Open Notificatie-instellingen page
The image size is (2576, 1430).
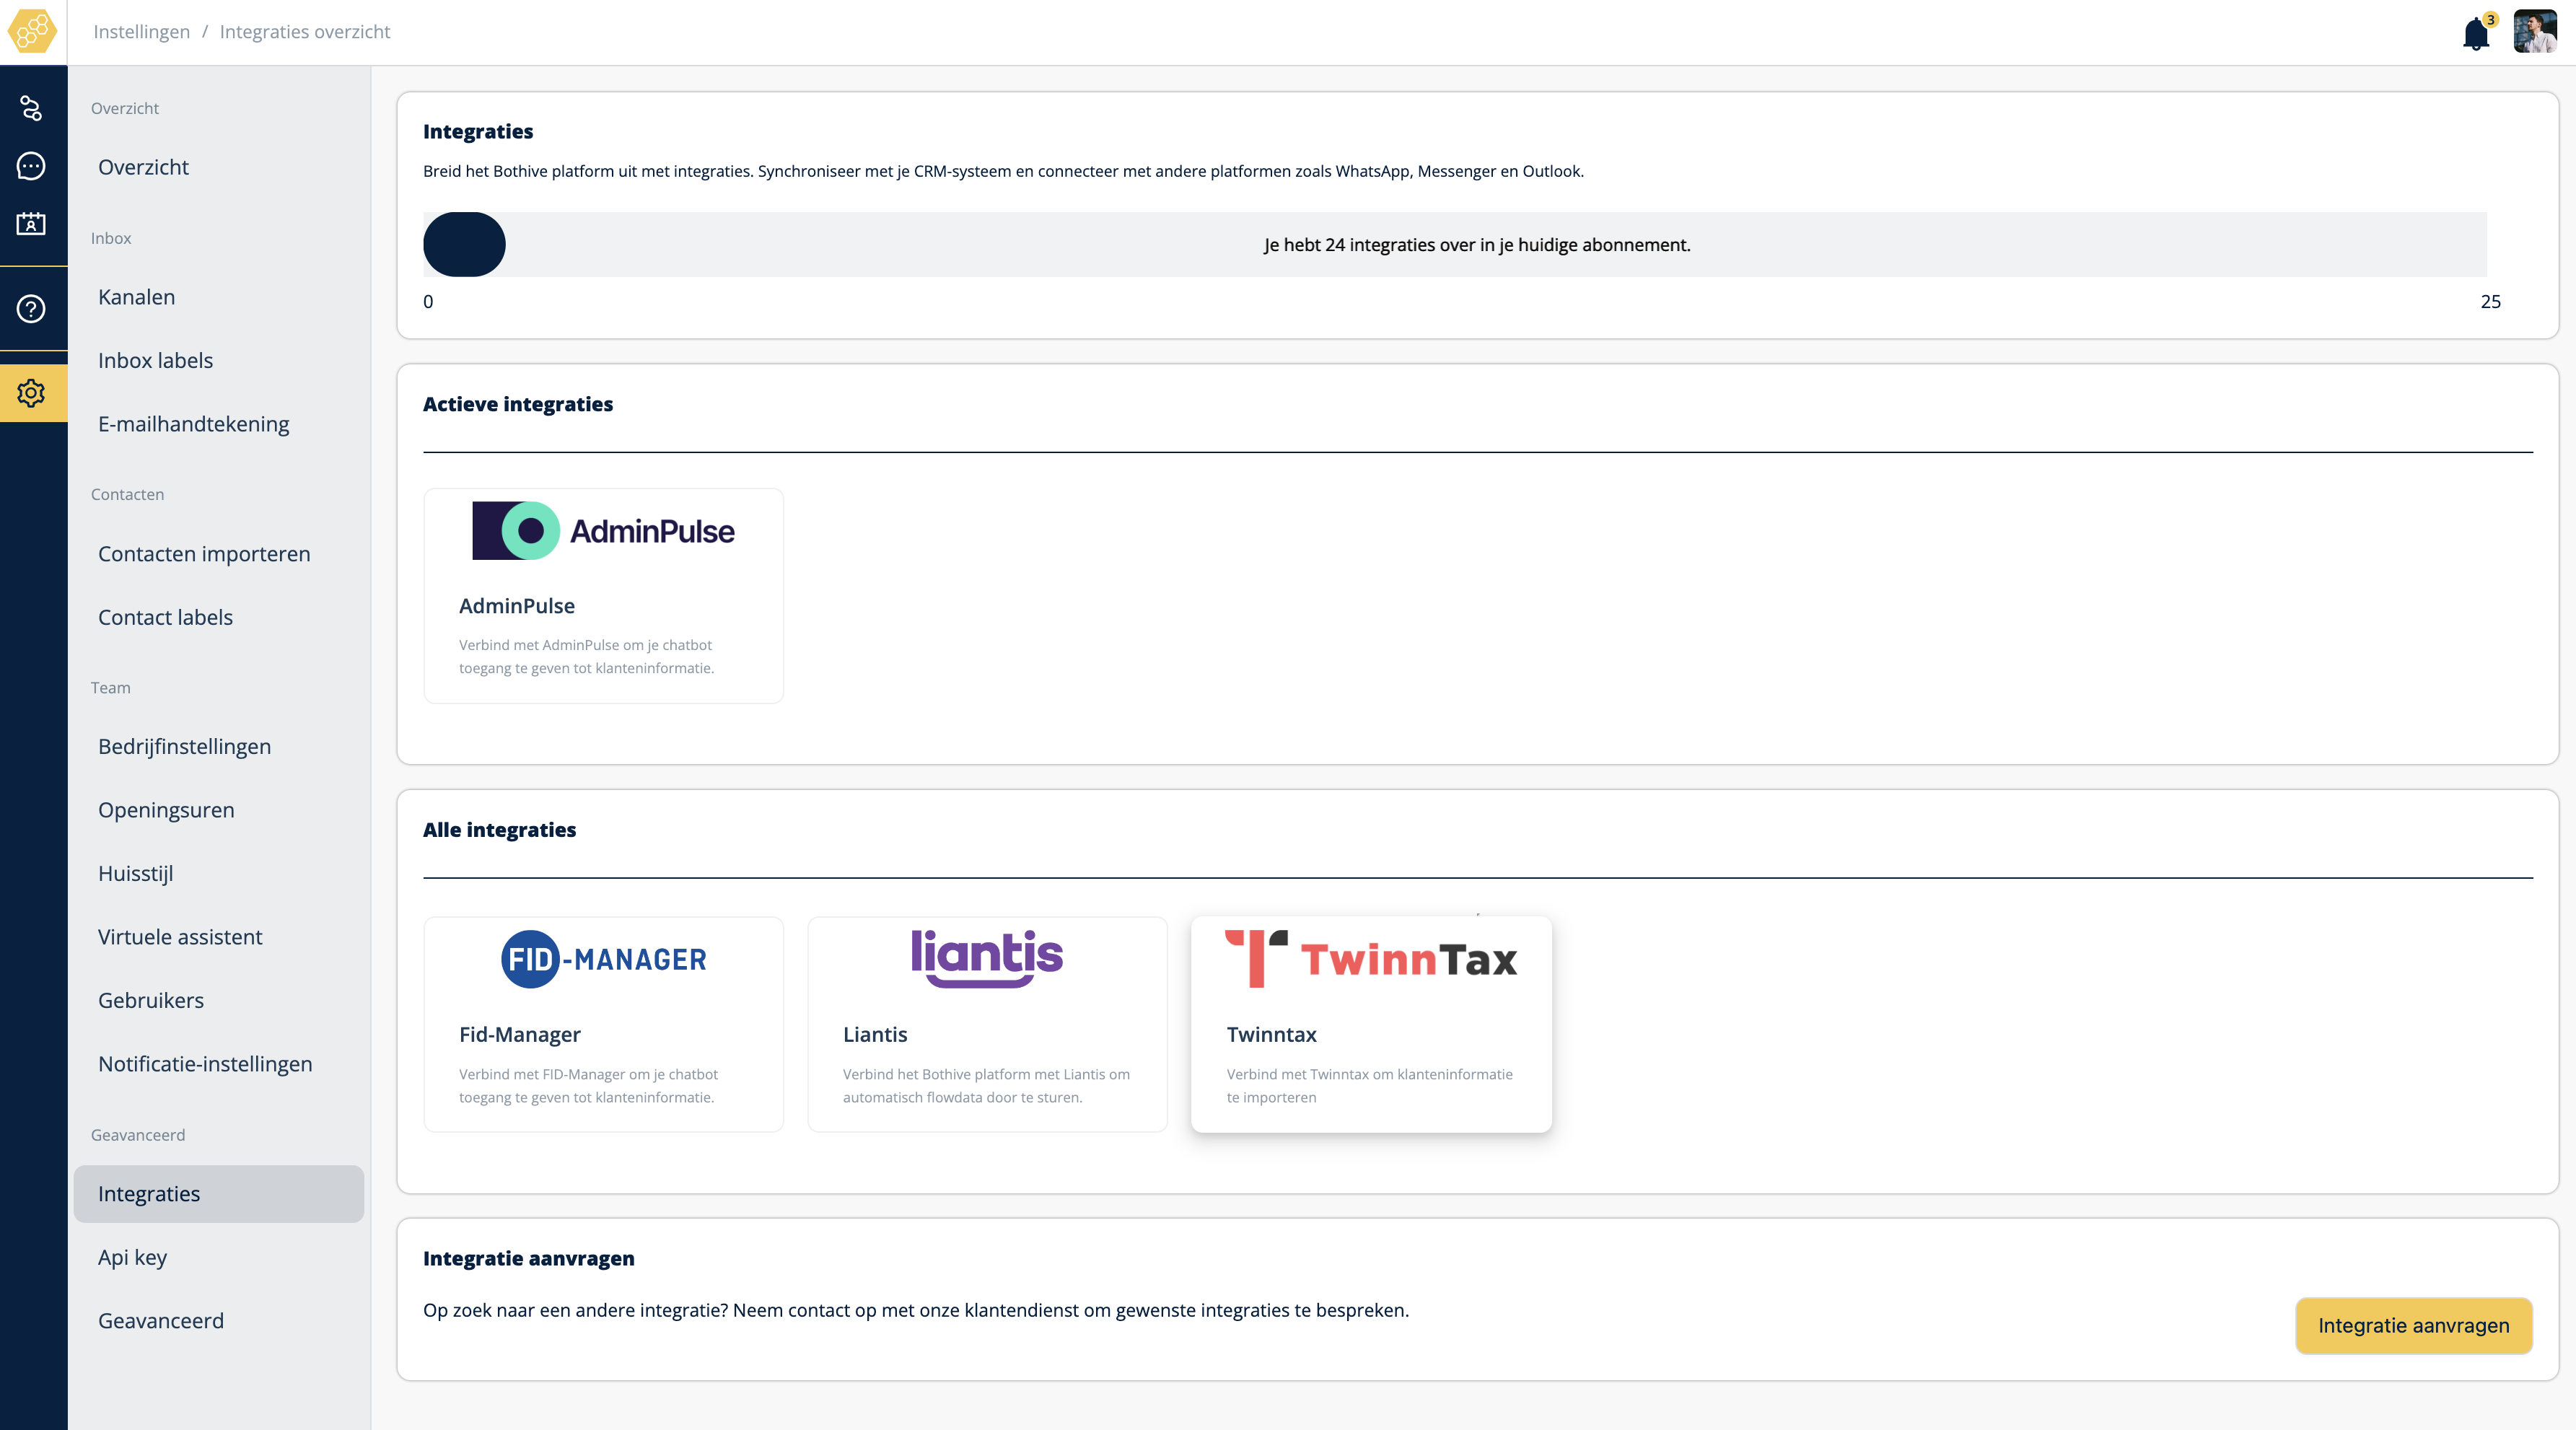pos(205,1064)
